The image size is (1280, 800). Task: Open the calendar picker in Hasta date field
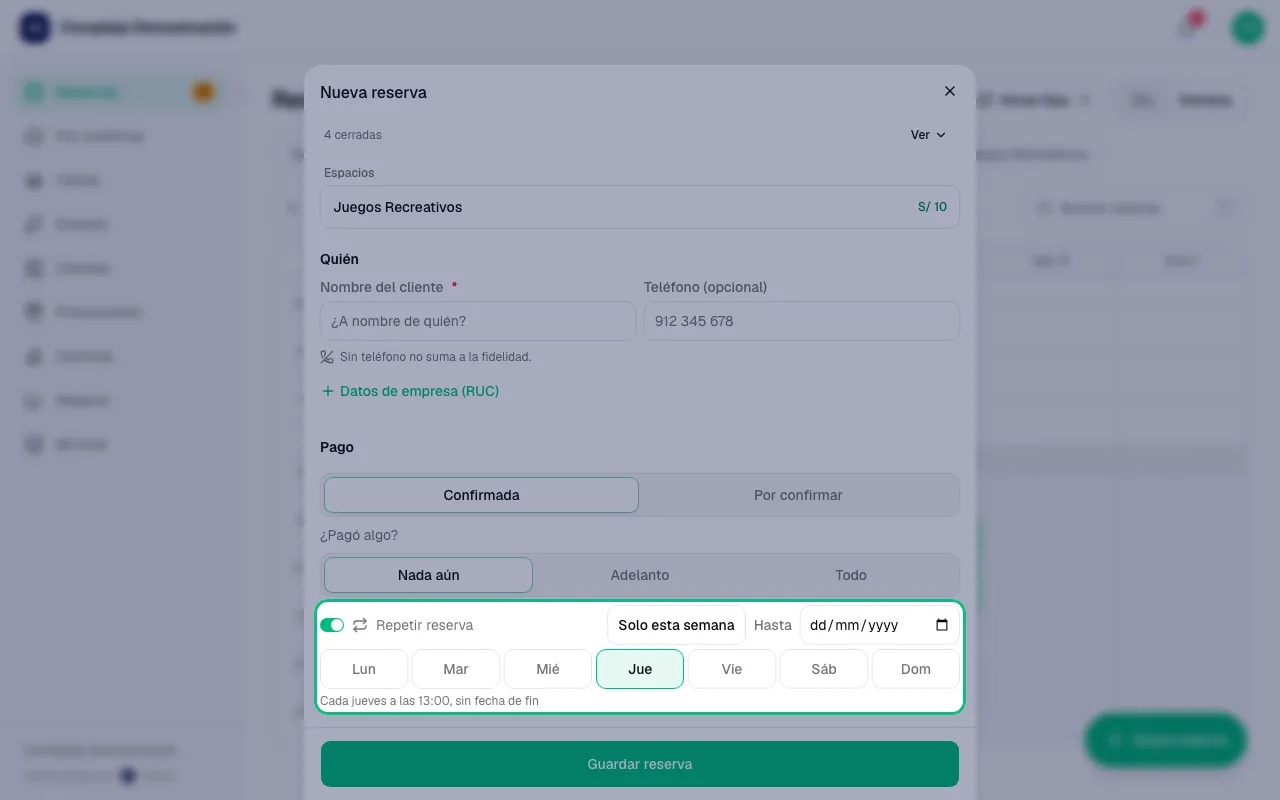click(942, 625)
